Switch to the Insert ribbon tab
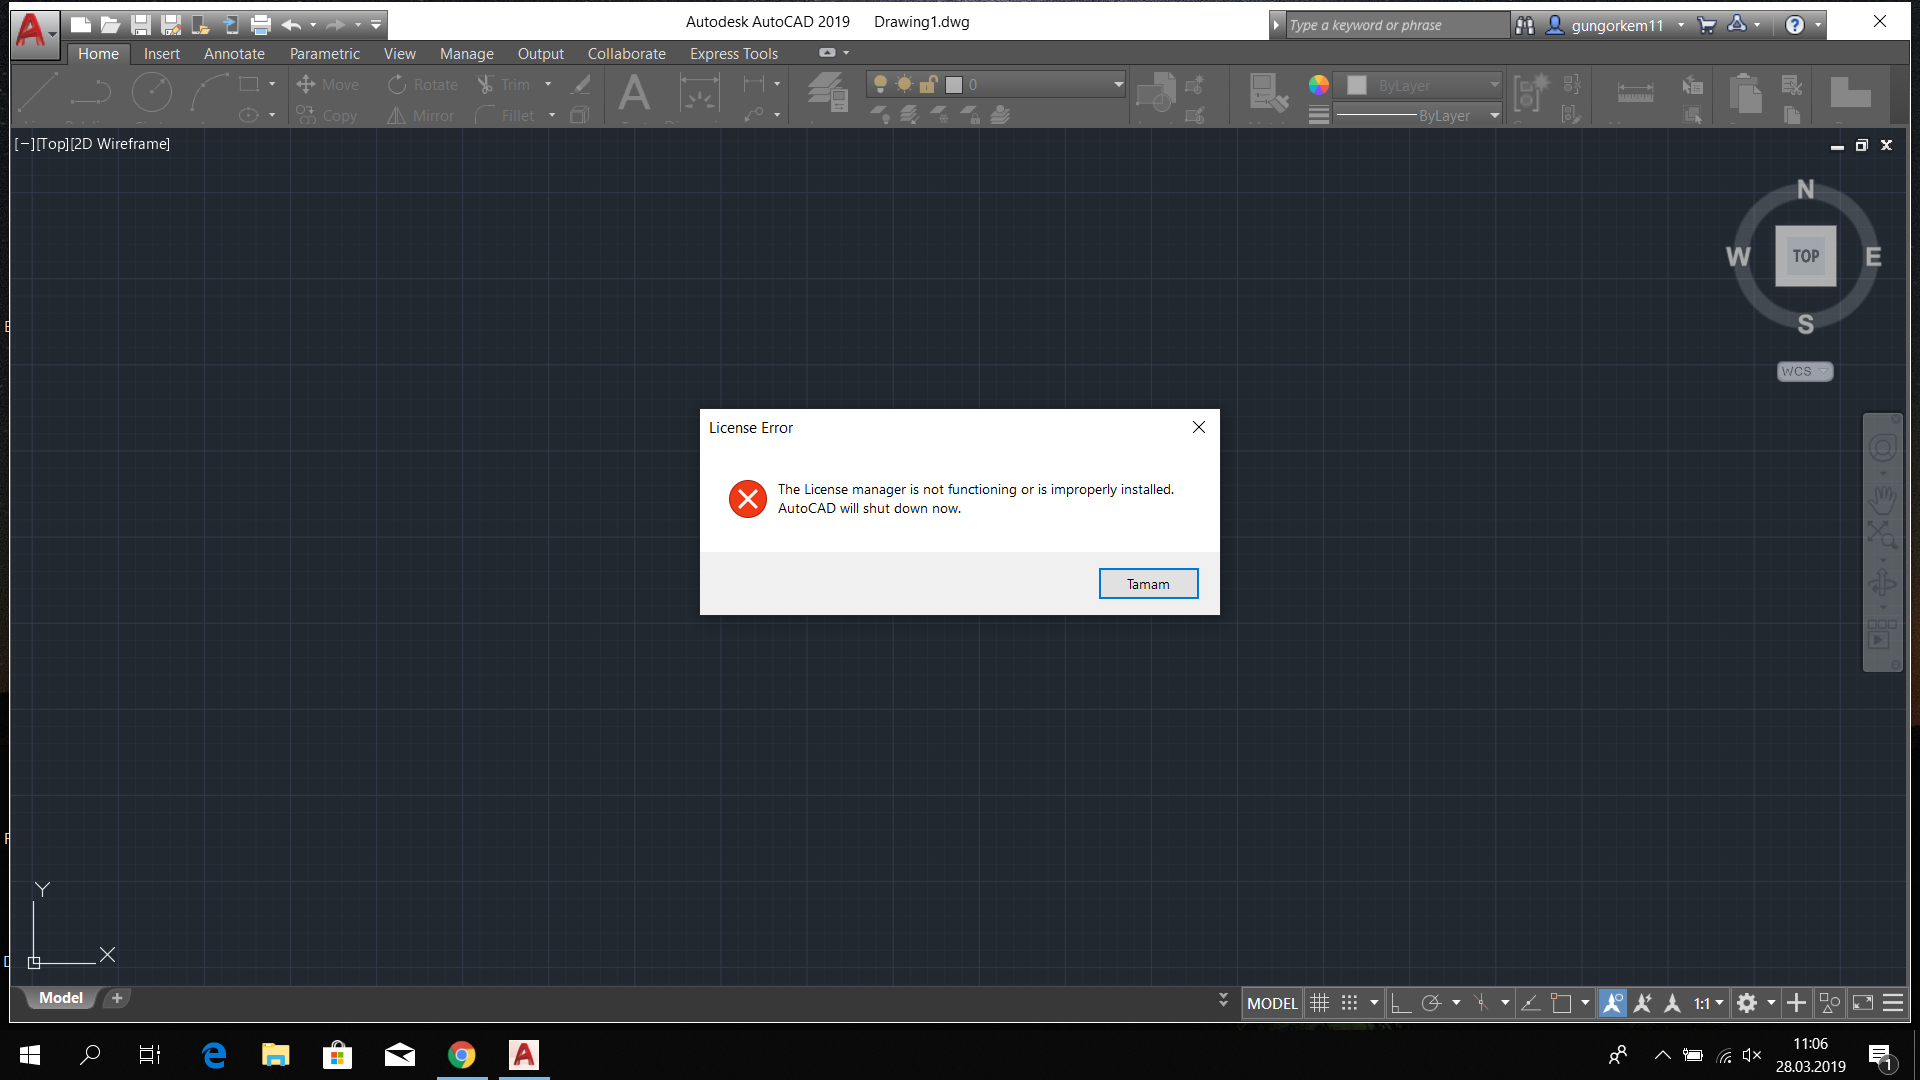 [162, 54]
